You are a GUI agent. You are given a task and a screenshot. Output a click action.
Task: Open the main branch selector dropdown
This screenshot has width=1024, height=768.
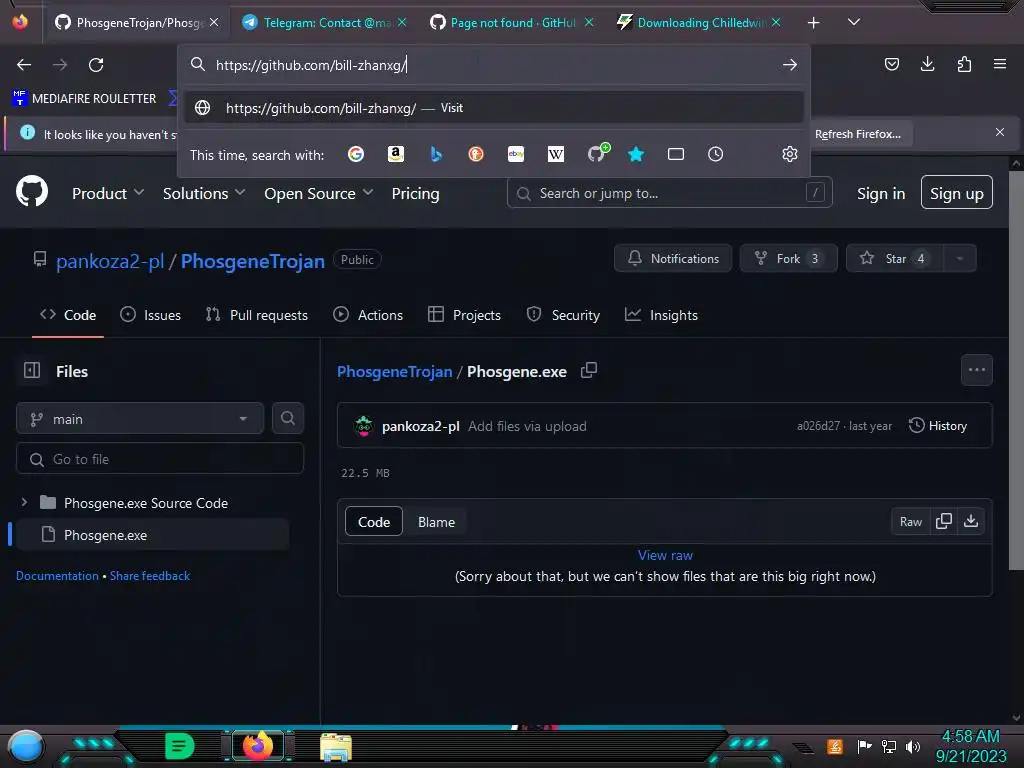click(x=140, y=419)
